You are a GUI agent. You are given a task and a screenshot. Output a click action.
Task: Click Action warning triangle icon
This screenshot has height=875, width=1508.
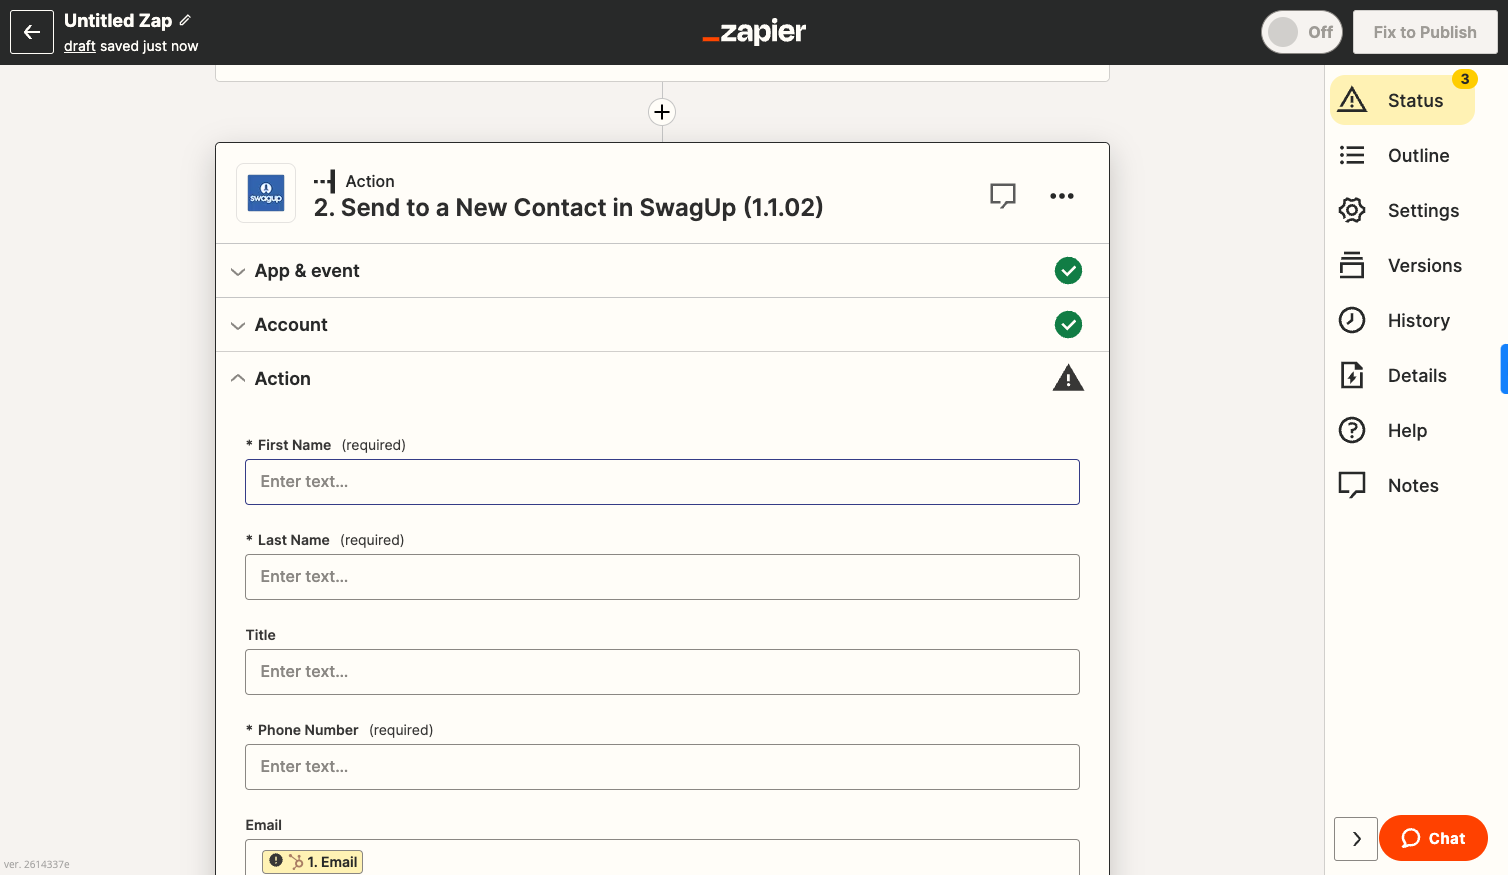point(1068,378)
